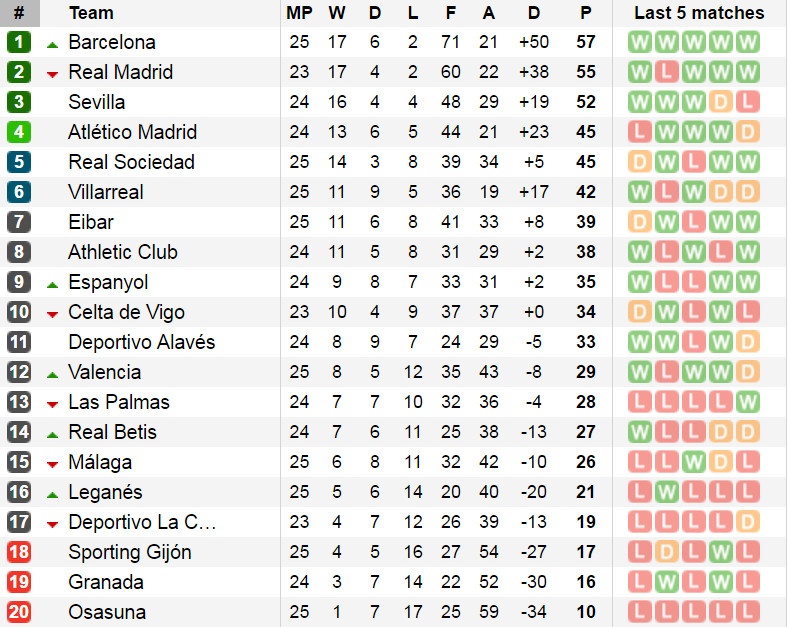This screenshot has width=787, height=627.
Task: Click Real Sociedad's blue position 5 badge
Action: (x=19, y=162)
